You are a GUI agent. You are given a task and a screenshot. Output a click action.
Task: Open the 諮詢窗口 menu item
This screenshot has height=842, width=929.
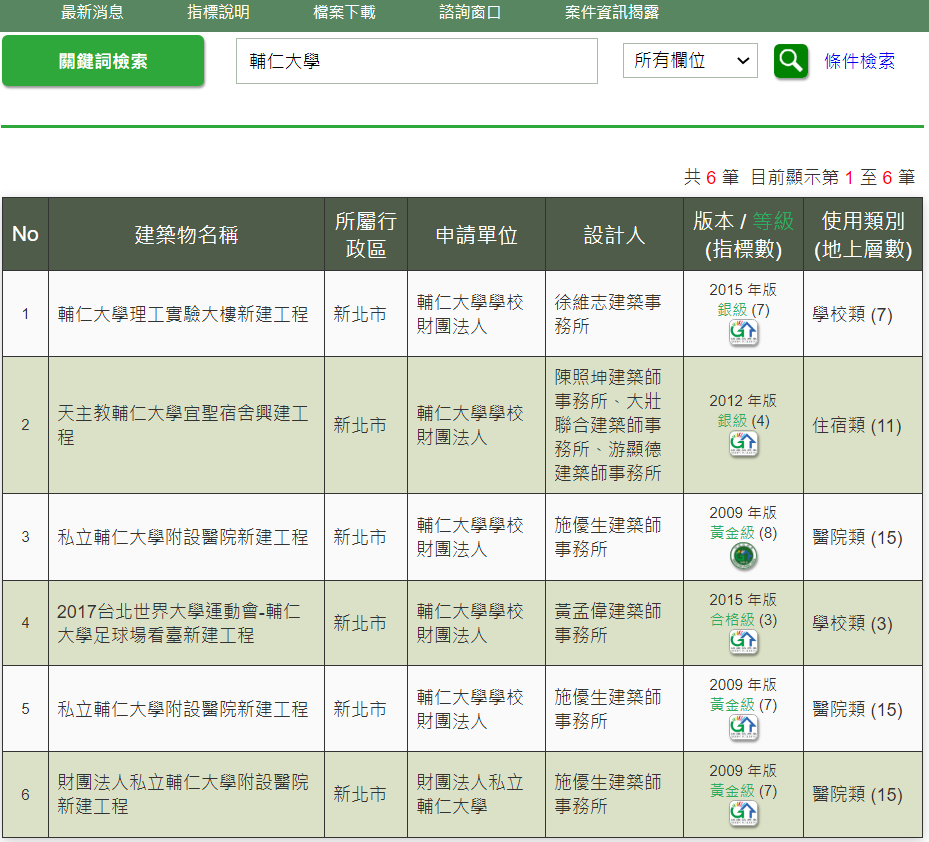[470, 12]
